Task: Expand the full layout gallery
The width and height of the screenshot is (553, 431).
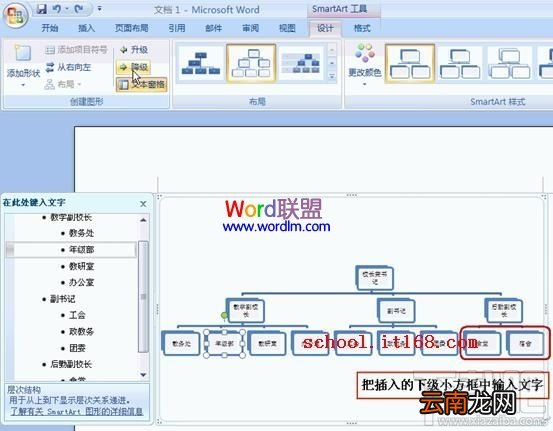Action: [x=332, y=76]
